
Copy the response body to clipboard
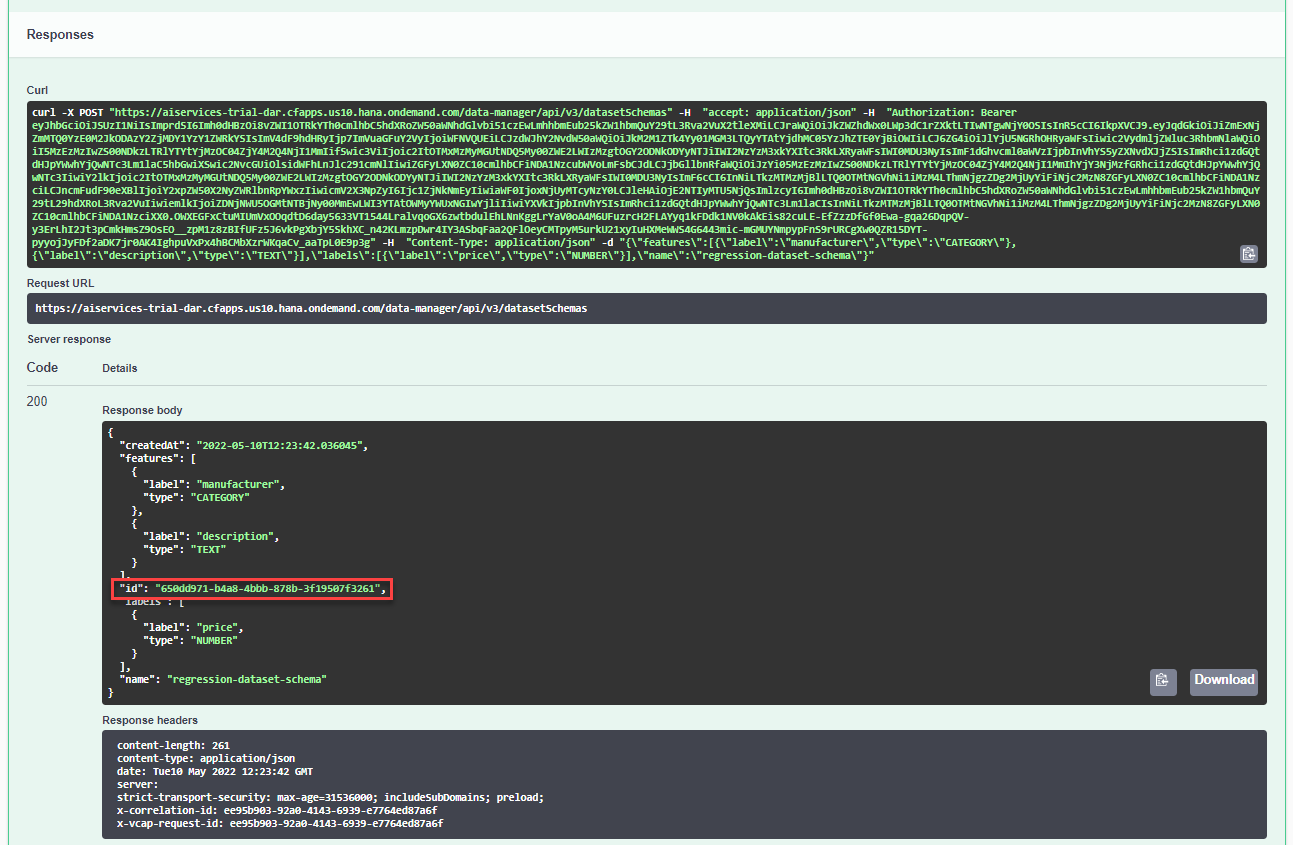(1162, 681)
